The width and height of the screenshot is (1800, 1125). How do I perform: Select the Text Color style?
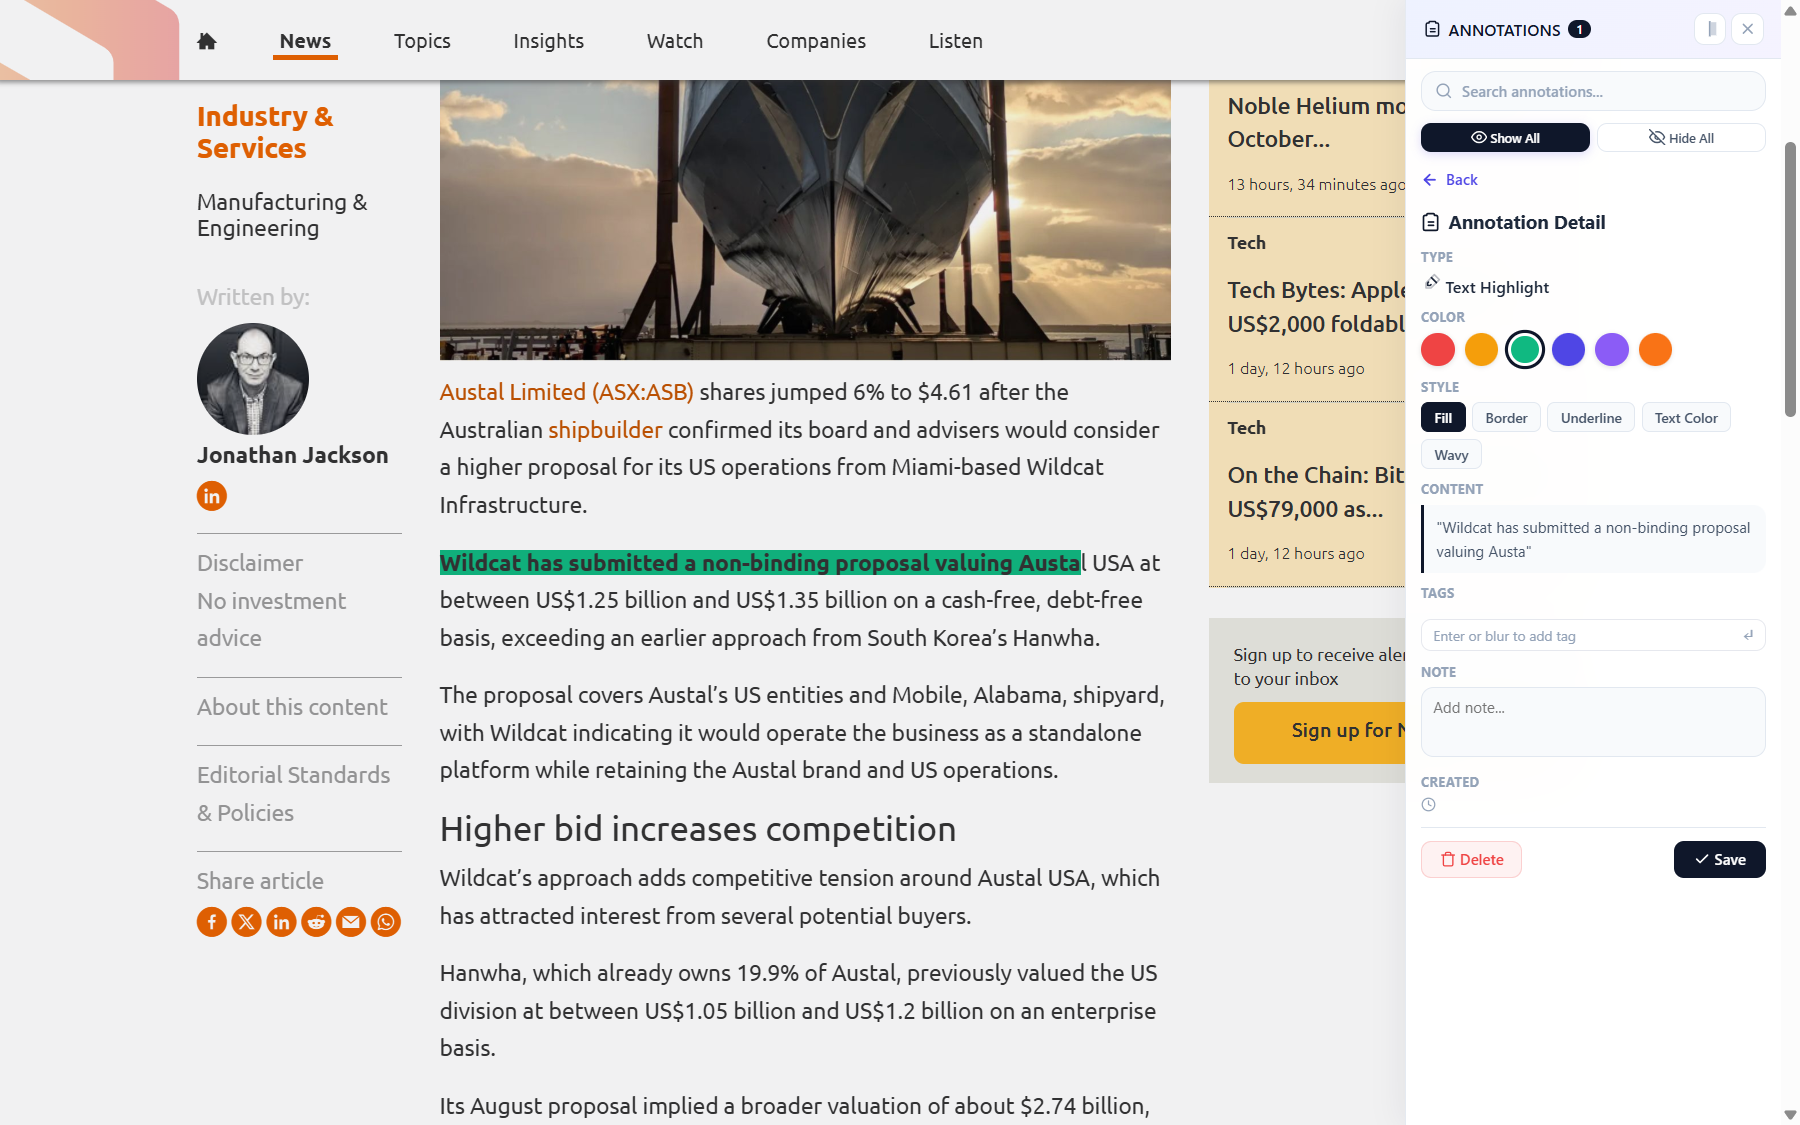1686,418
